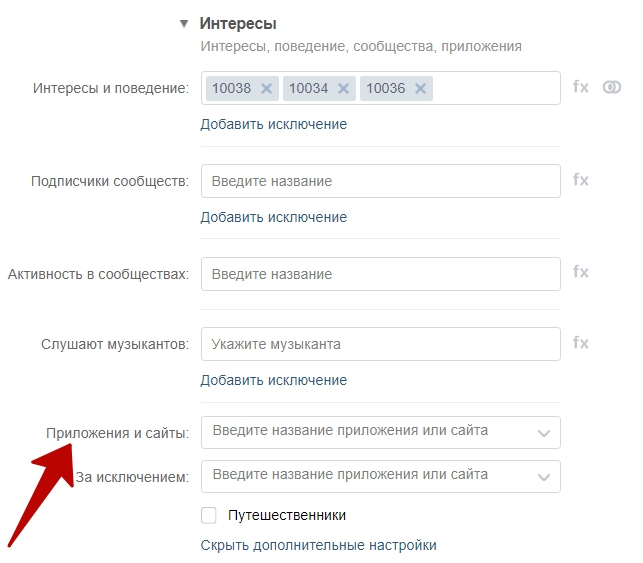Open the Приложения и сайты dropdown arrow
Image resolution: width=643 pixels, height=563 pixels.
tap(544, 433)
